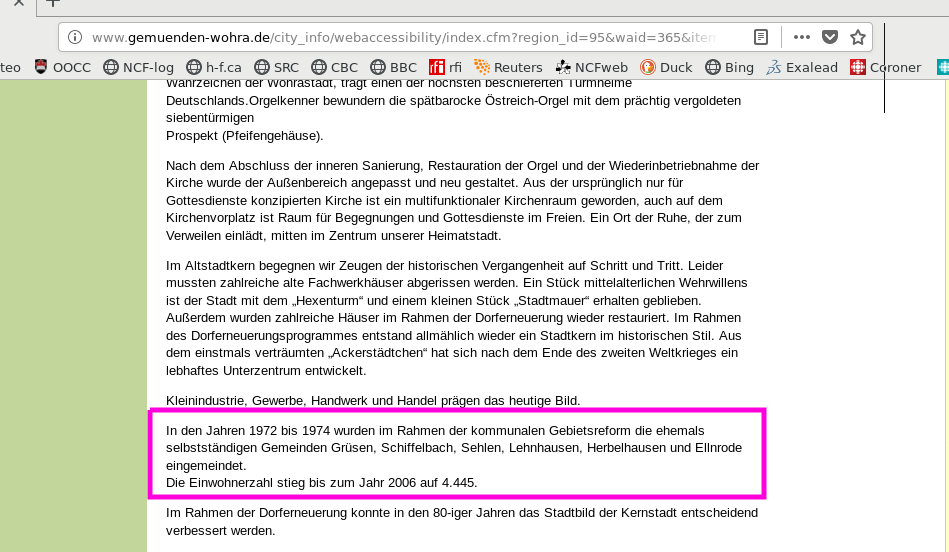Open the SRC bookmark
Screen dimensions: 949x552
[x=277, y=67]
